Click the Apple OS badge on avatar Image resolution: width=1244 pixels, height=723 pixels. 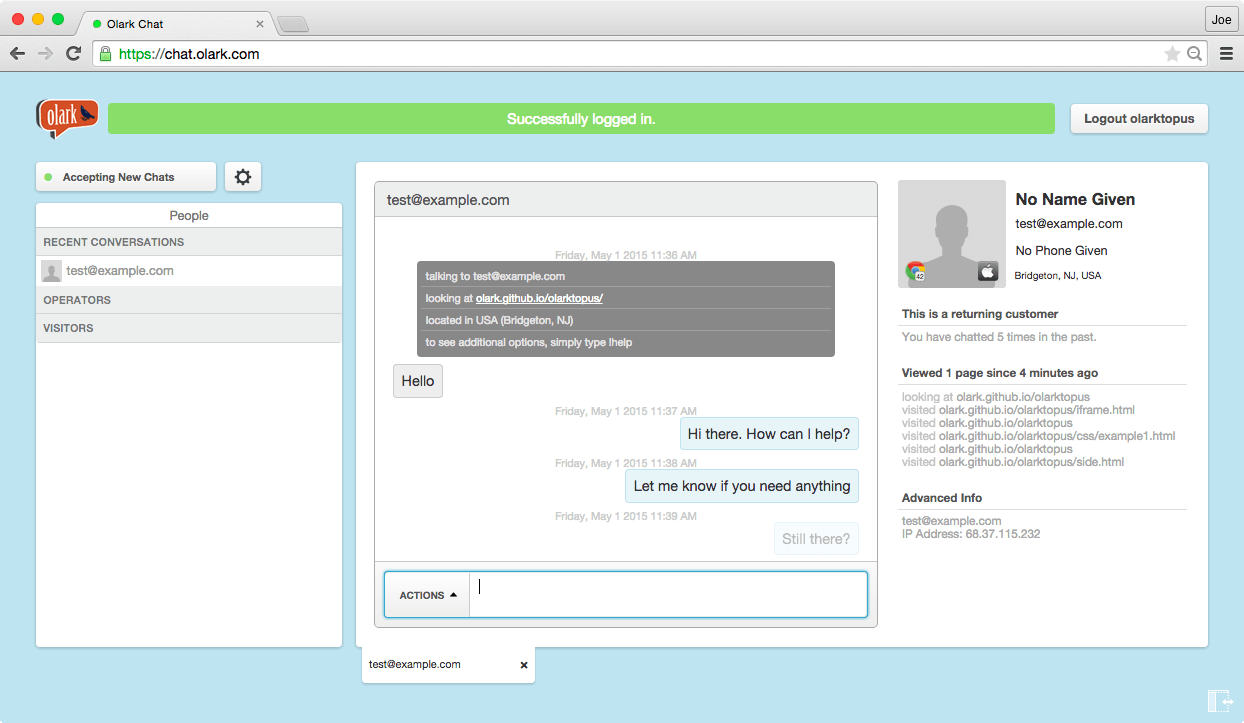point(988,271)
